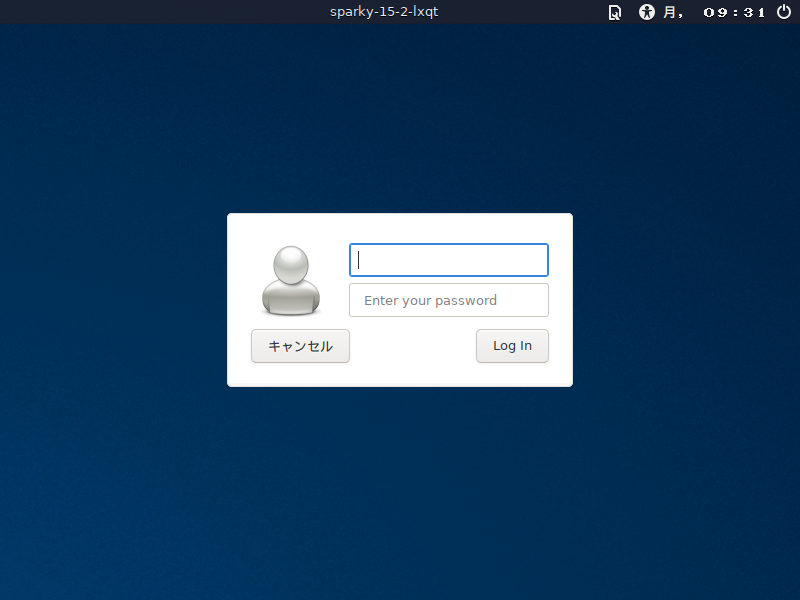800x600 pixels.
Task: Click the username input field
Action: click(448, 260)
